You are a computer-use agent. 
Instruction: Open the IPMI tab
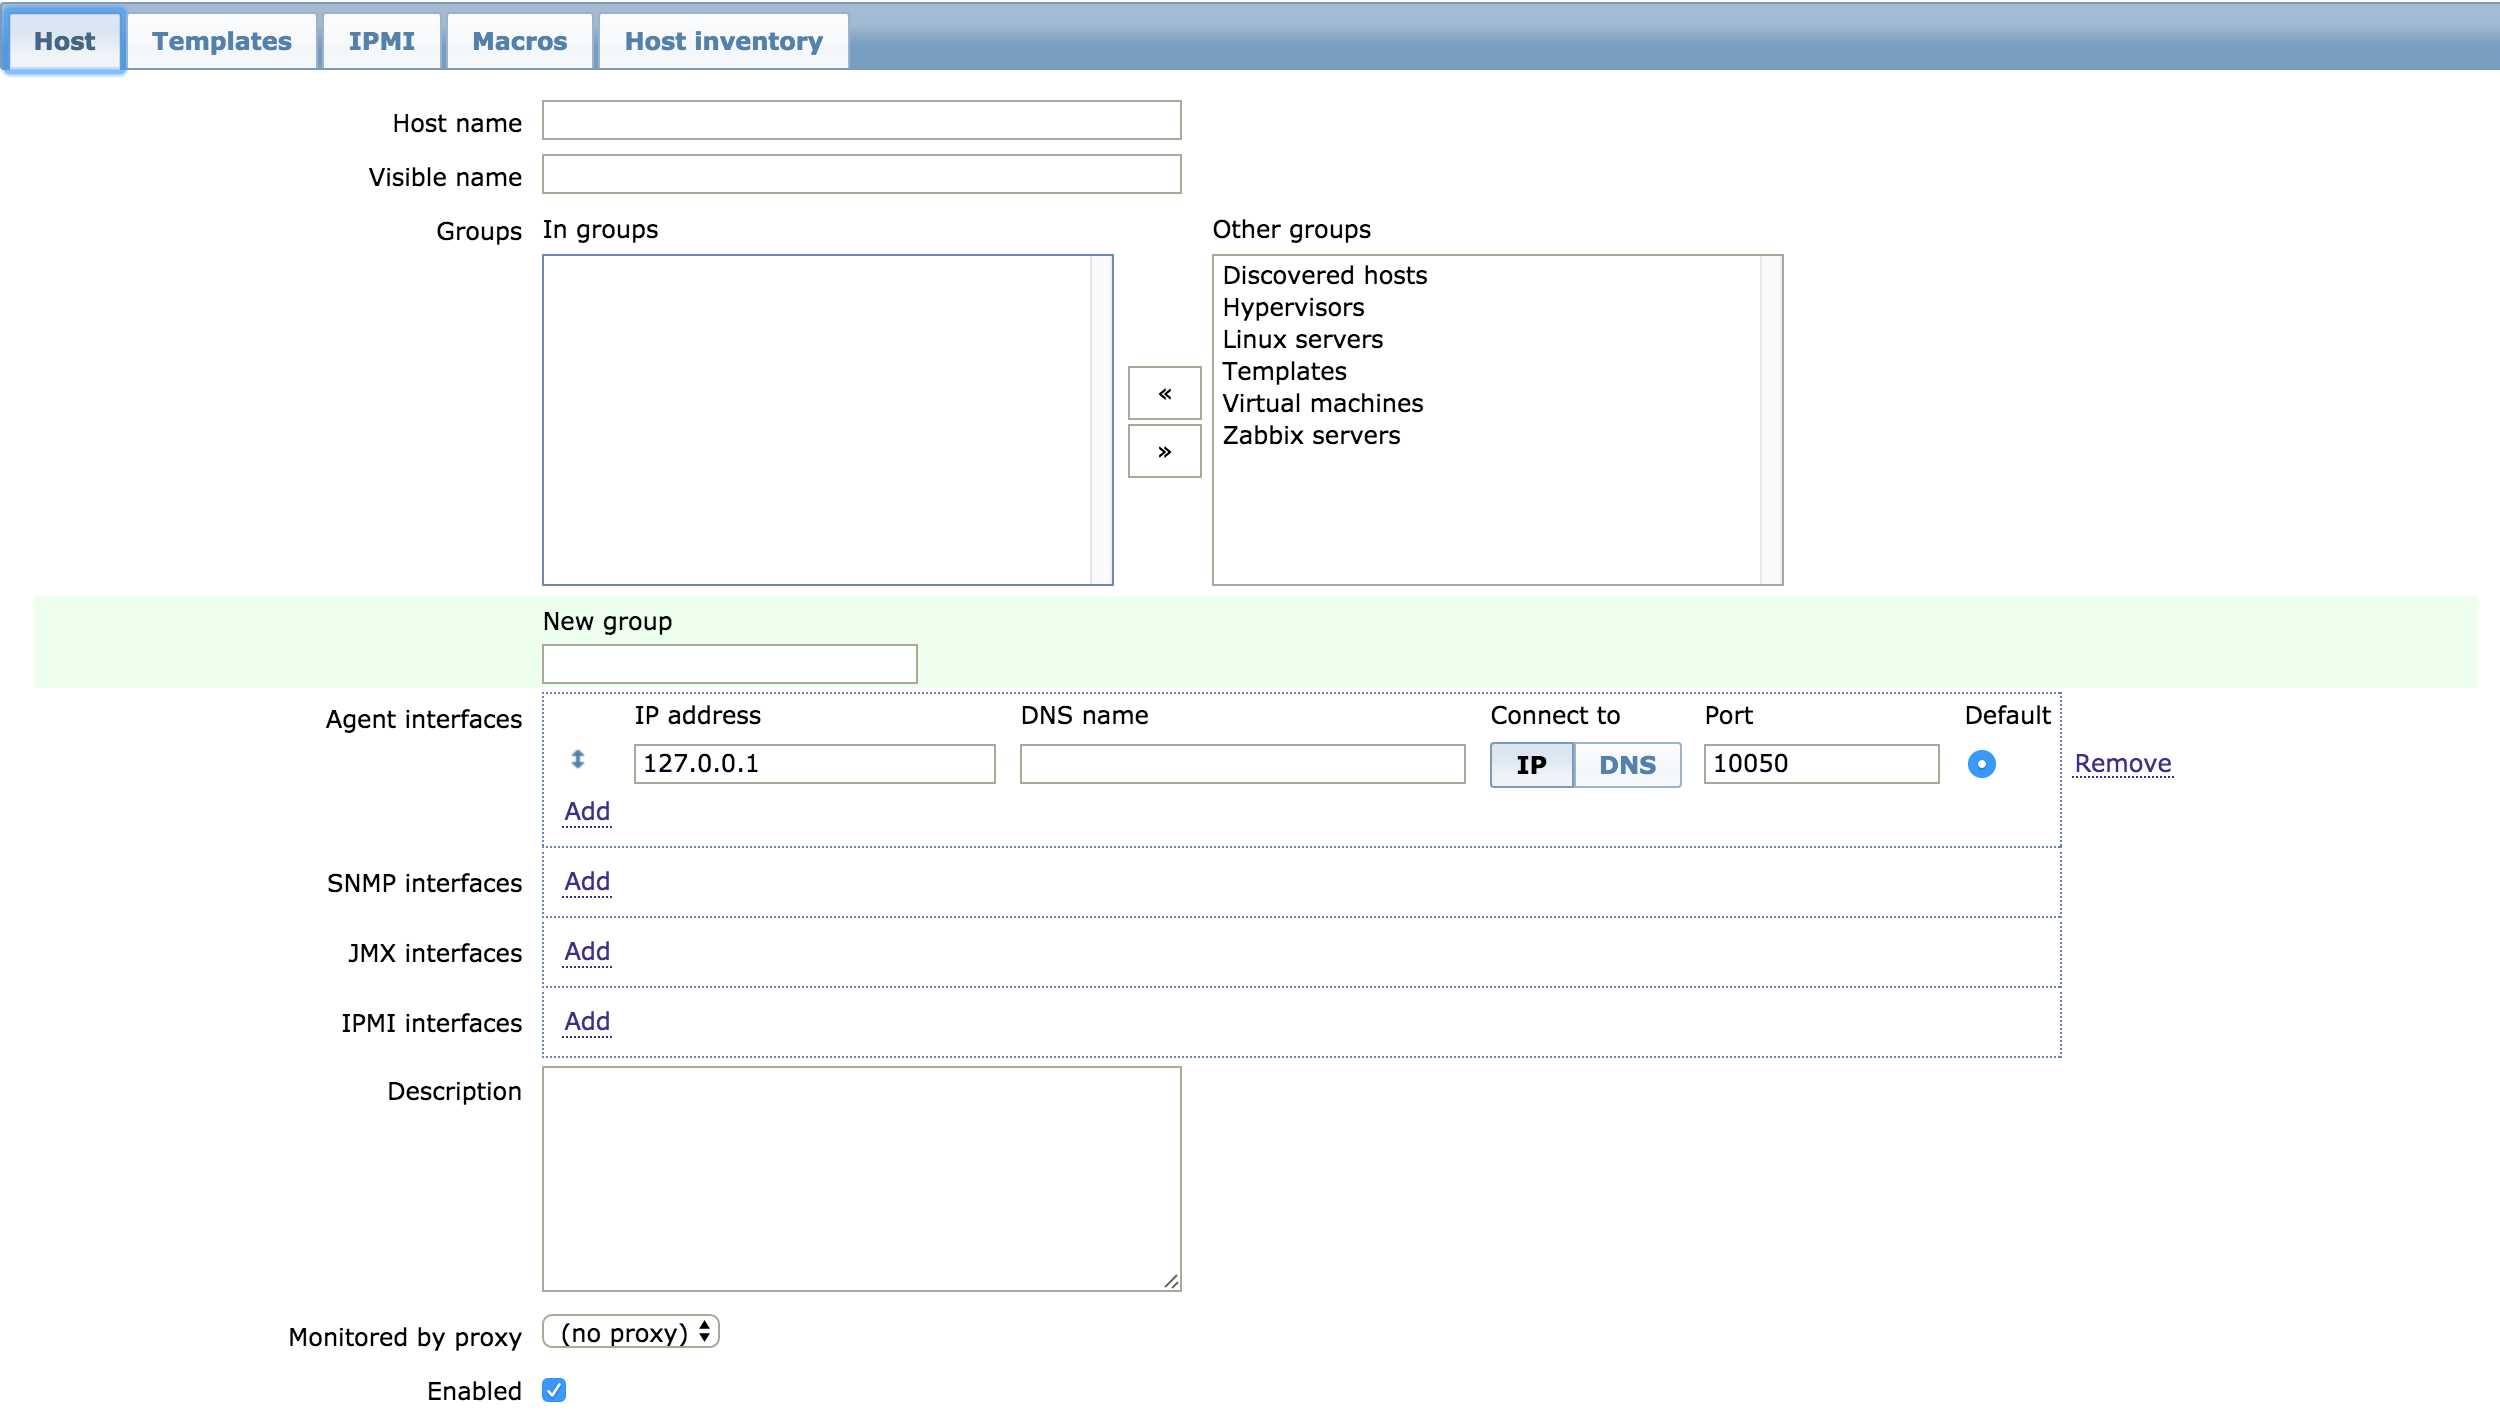381,41
